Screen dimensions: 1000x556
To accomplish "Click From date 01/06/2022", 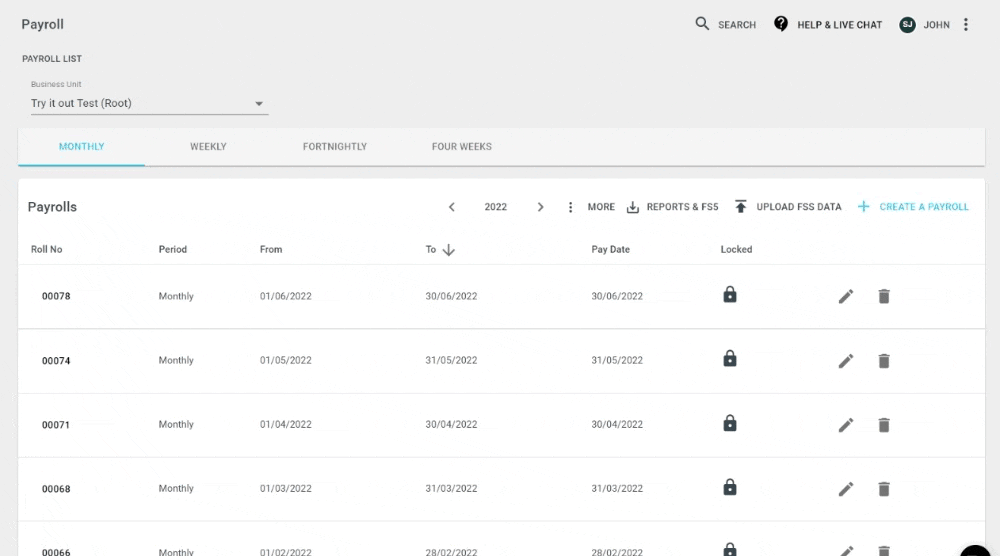I will 286,296.
